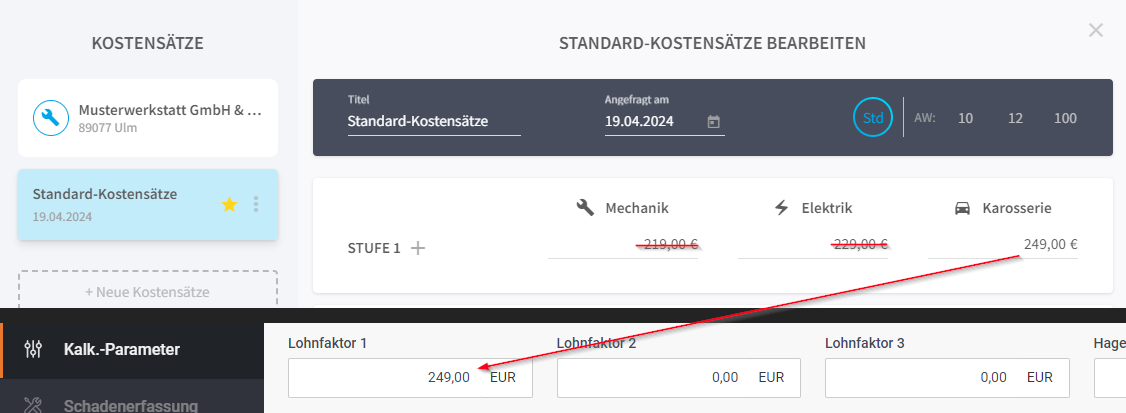This screenshot has width=1126, height=413.
Task: Toggle the yellow favorite star
Action: (x=229, y=205)
